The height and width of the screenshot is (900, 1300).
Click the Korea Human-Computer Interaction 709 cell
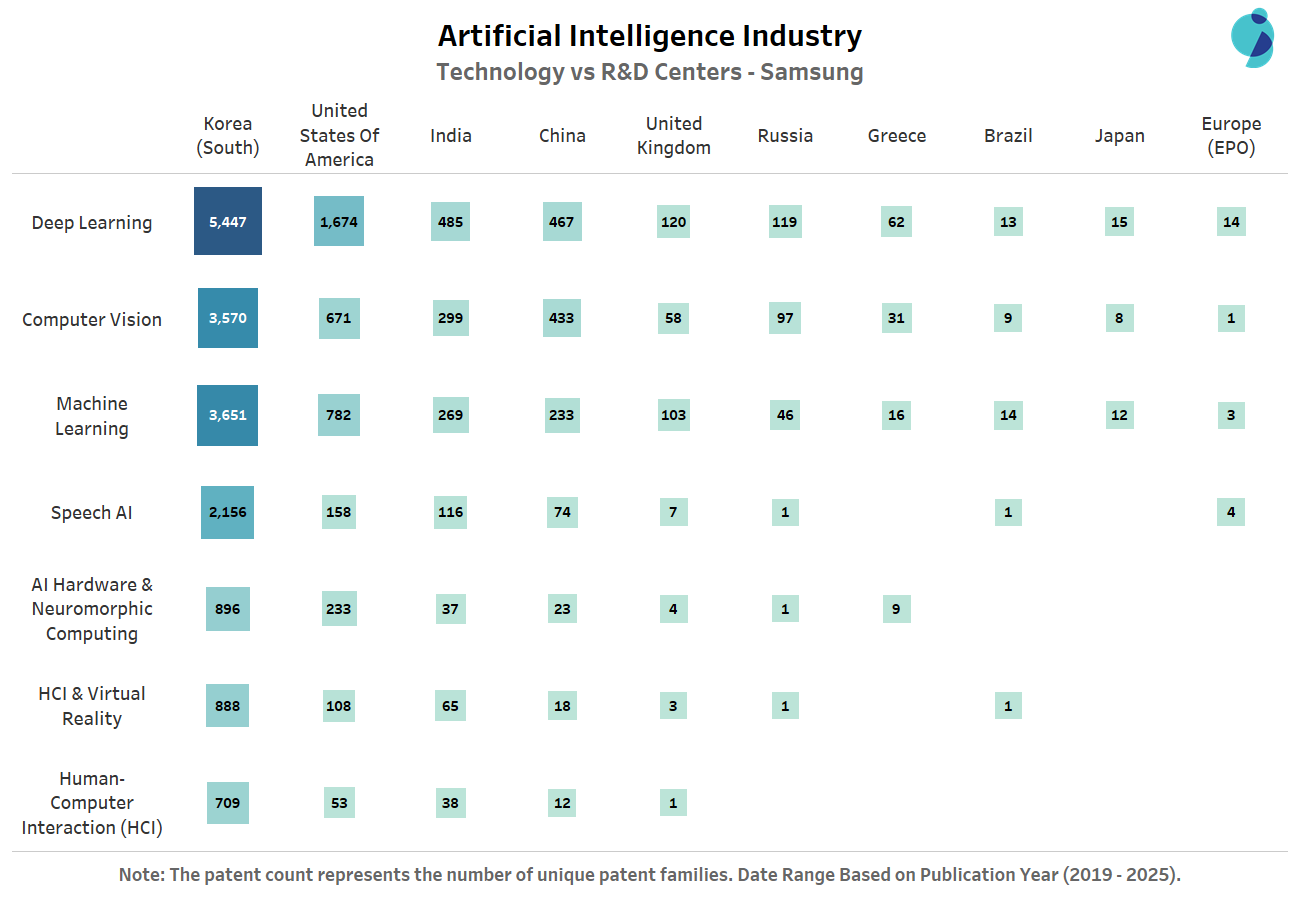(x=228, y=802)
